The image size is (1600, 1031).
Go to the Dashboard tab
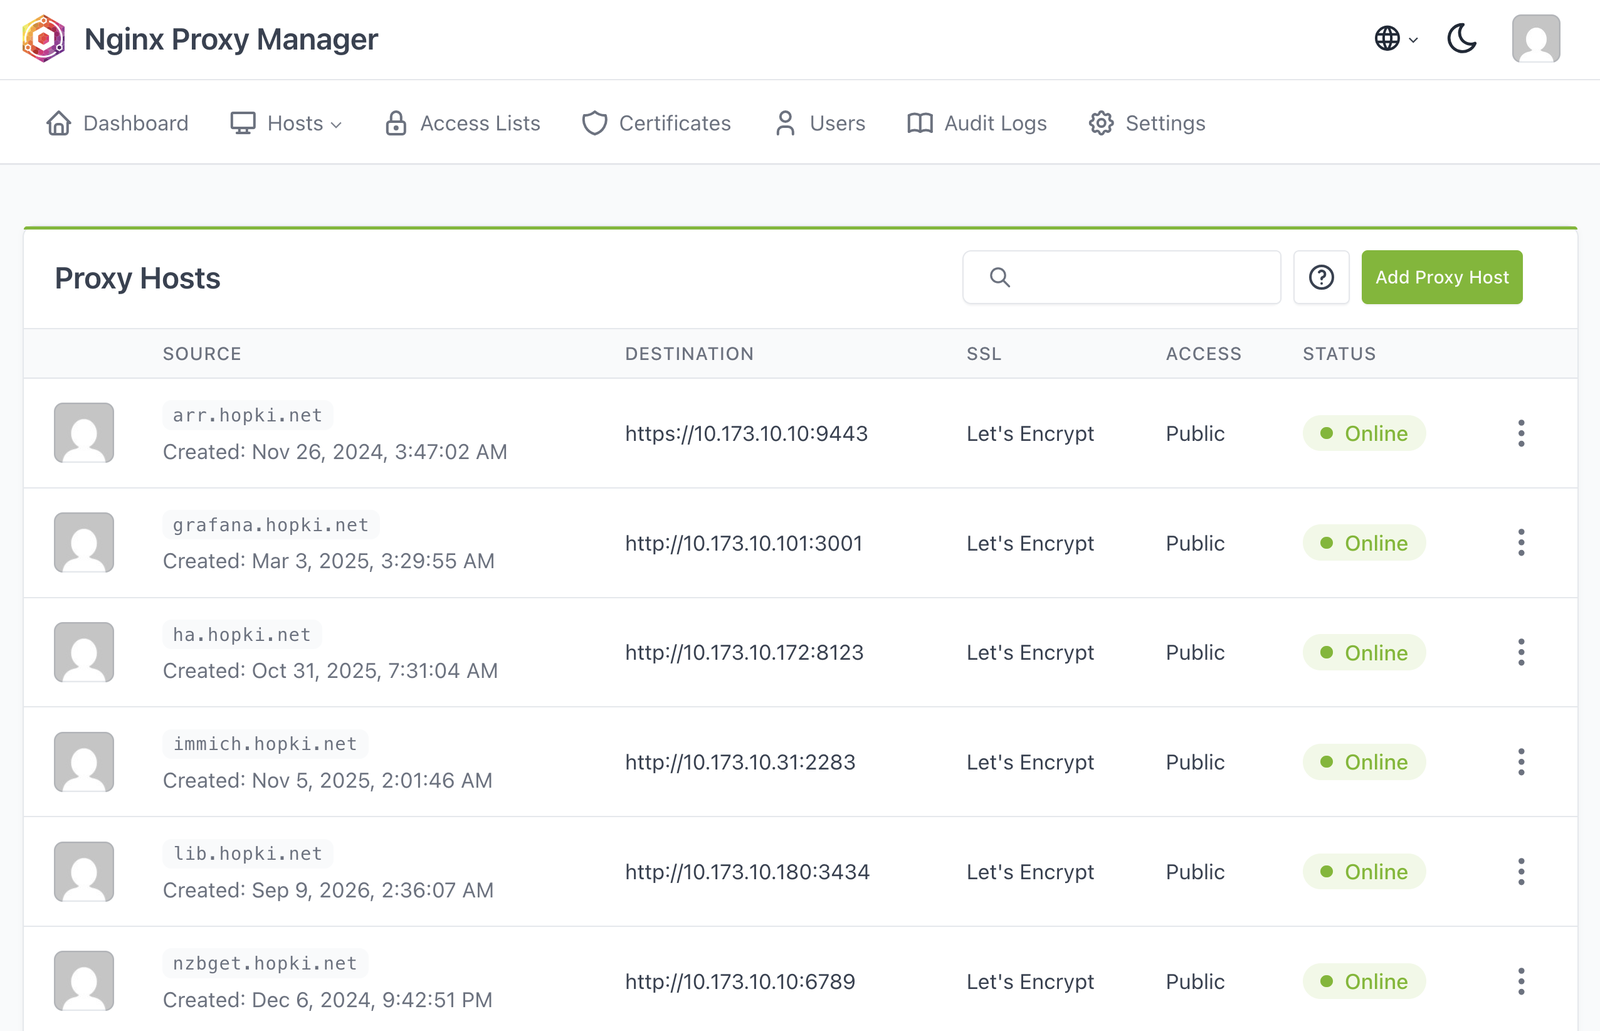[x=117, y=123]
